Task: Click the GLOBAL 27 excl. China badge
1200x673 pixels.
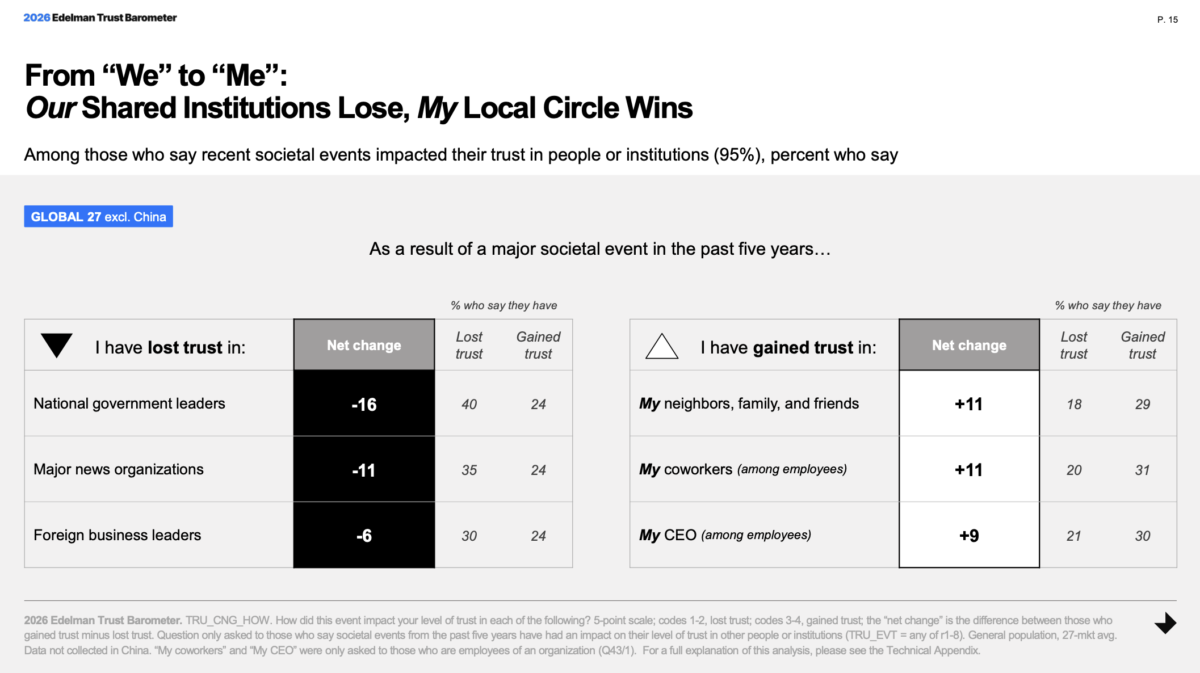Action: pos(98,216)
